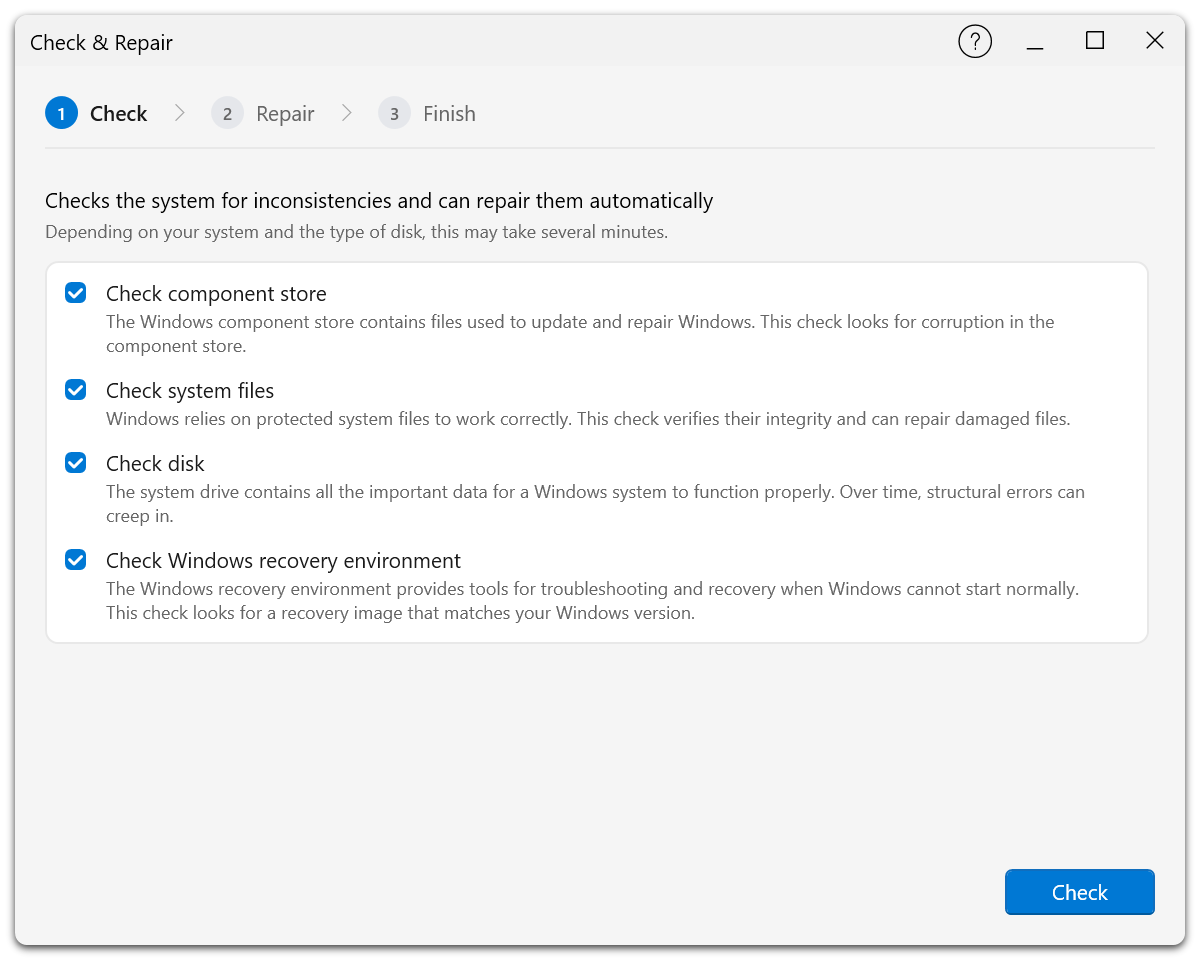
Task: Select step 3 Finish in the wizard
Action: [x=427, y=113]
